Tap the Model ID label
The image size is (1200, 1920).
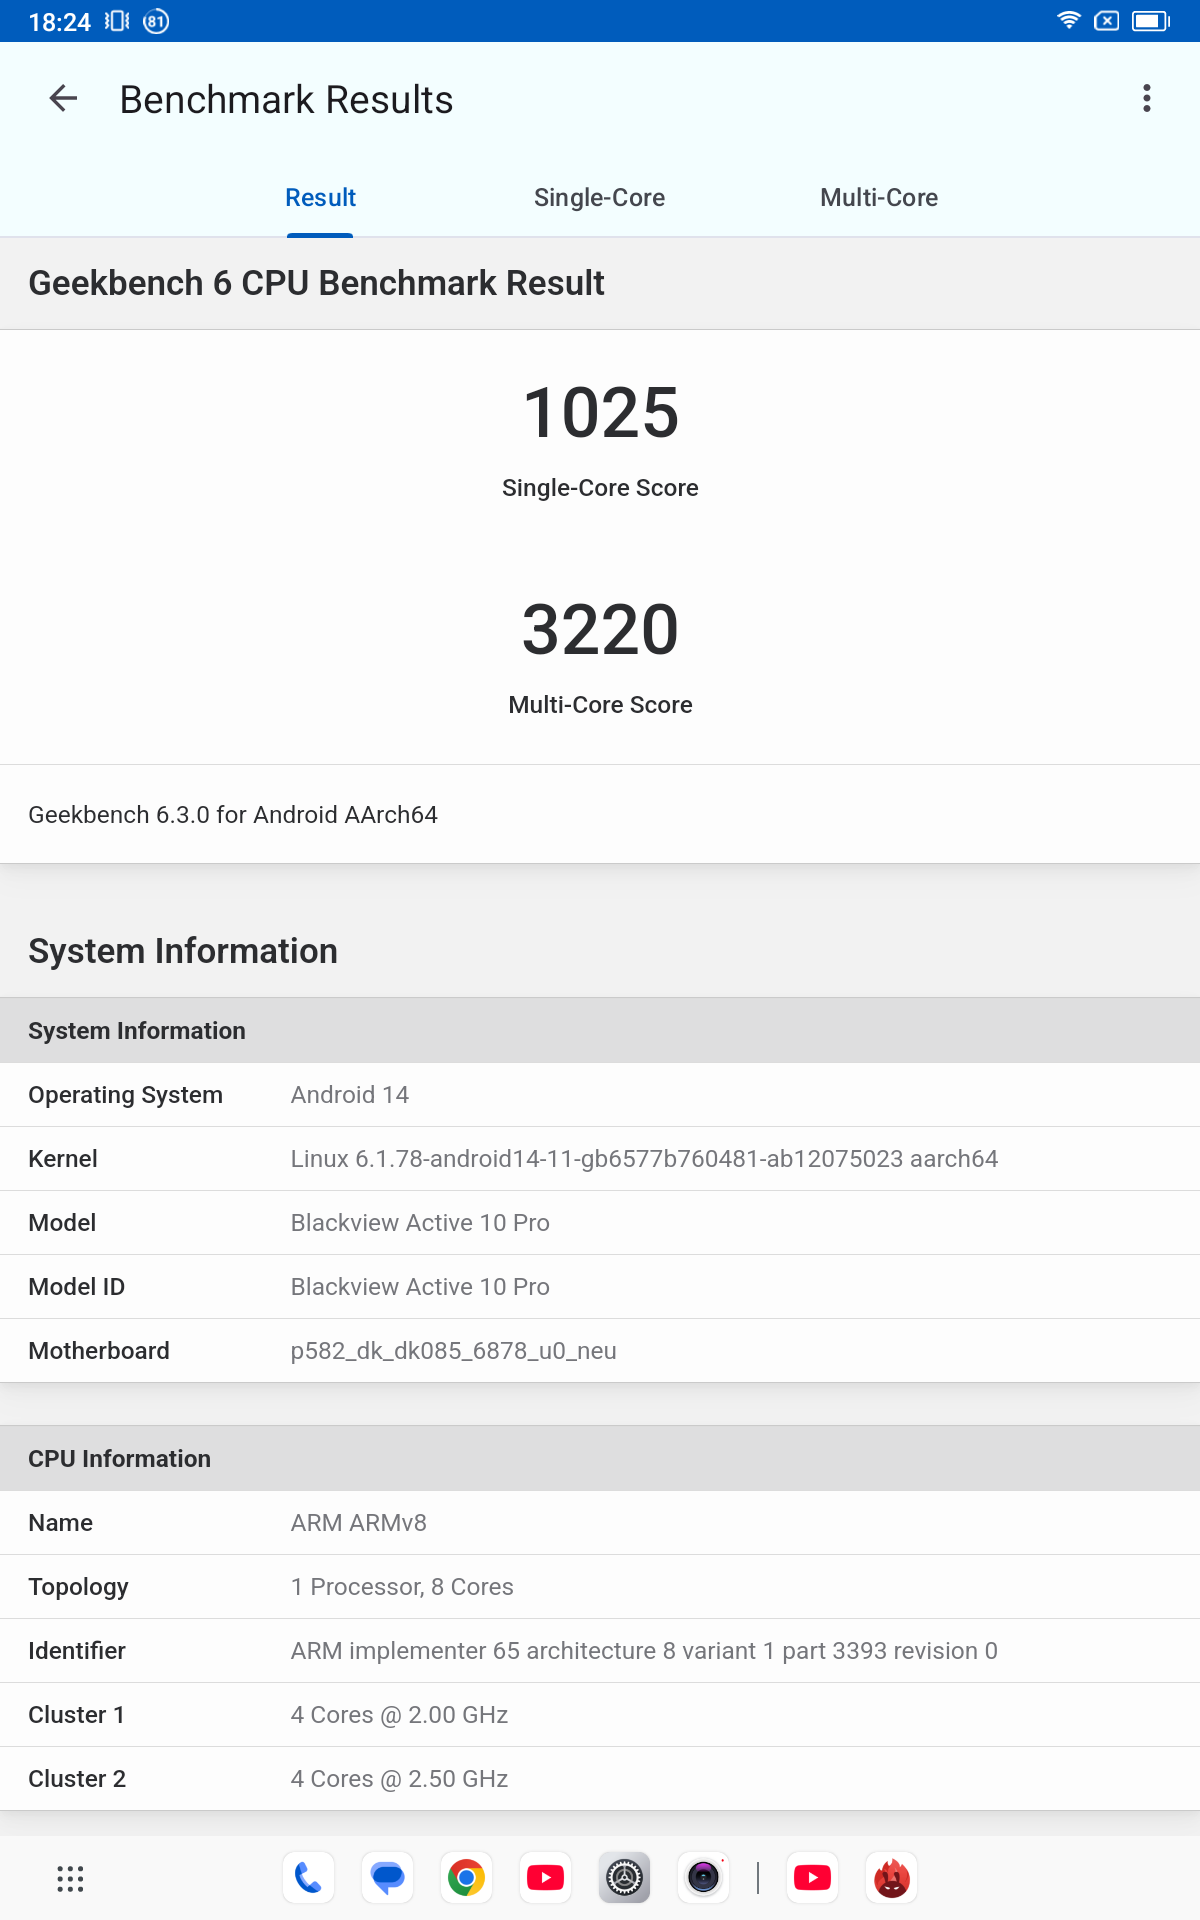77,1287
